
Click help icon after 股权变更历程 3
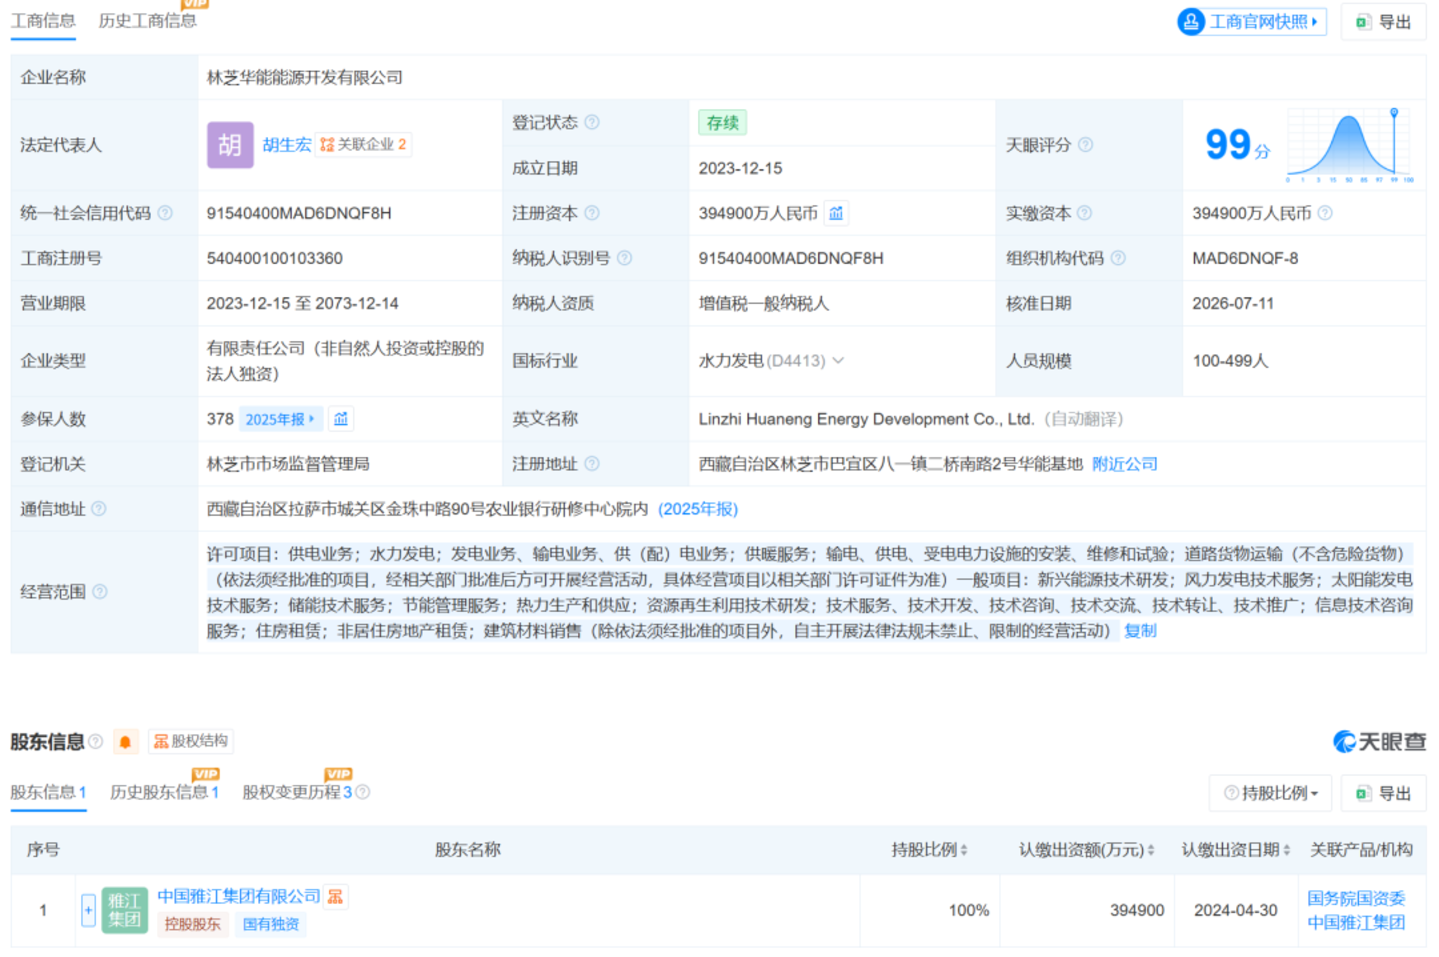[x=362, y=792]
